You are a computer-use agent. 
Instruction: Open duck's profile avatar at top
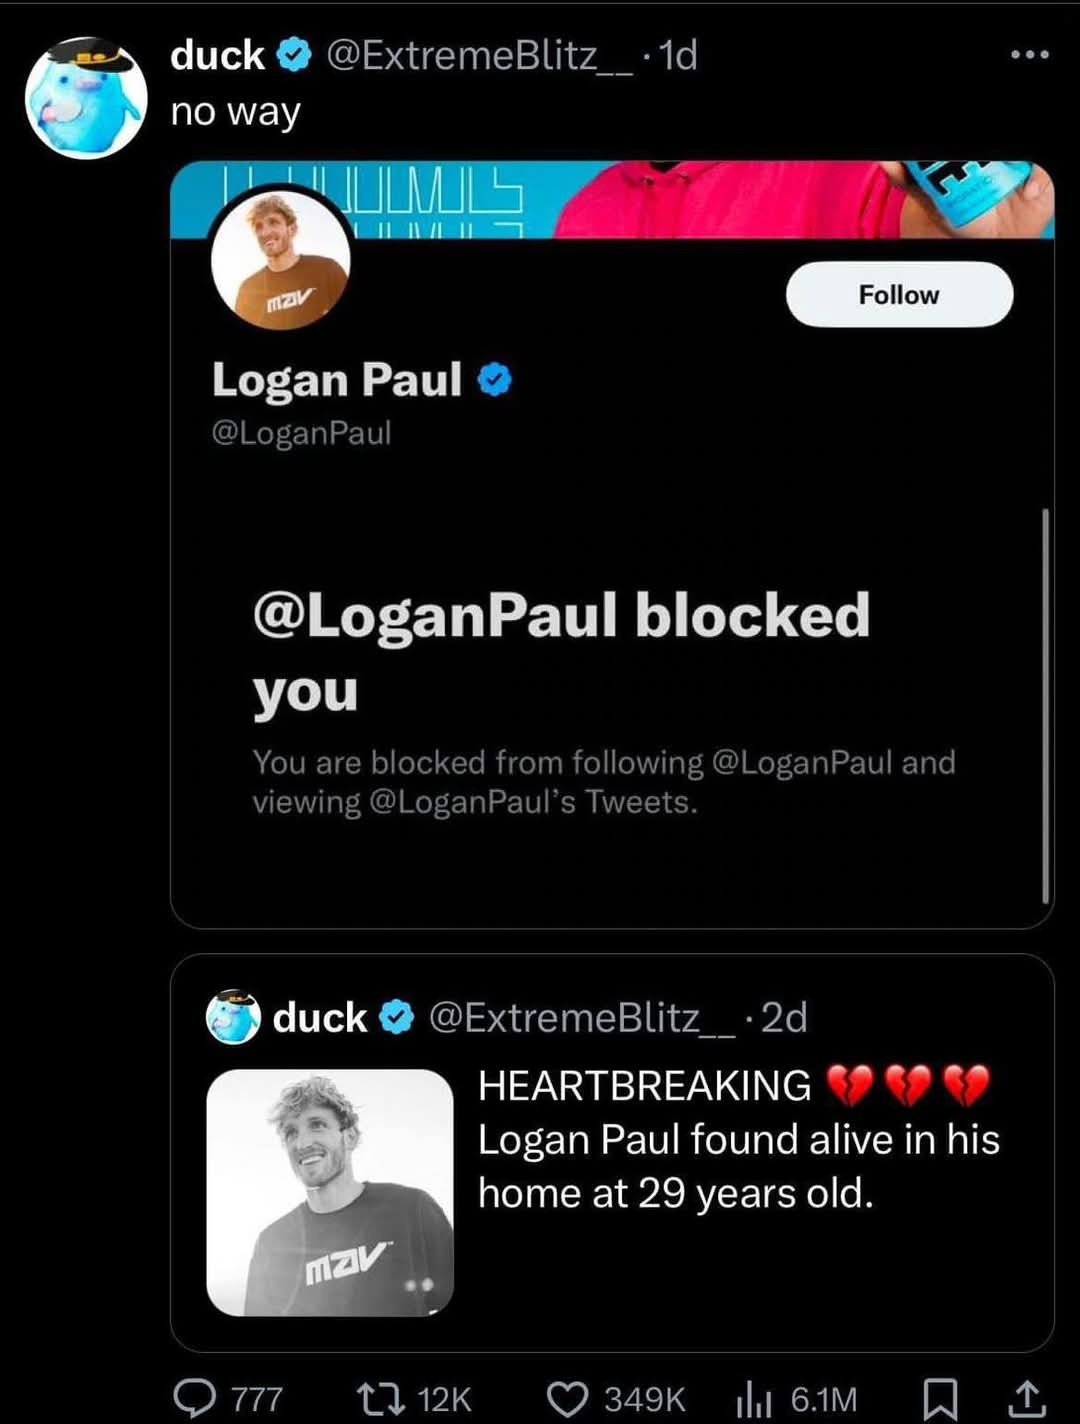[x=86, y=98]
